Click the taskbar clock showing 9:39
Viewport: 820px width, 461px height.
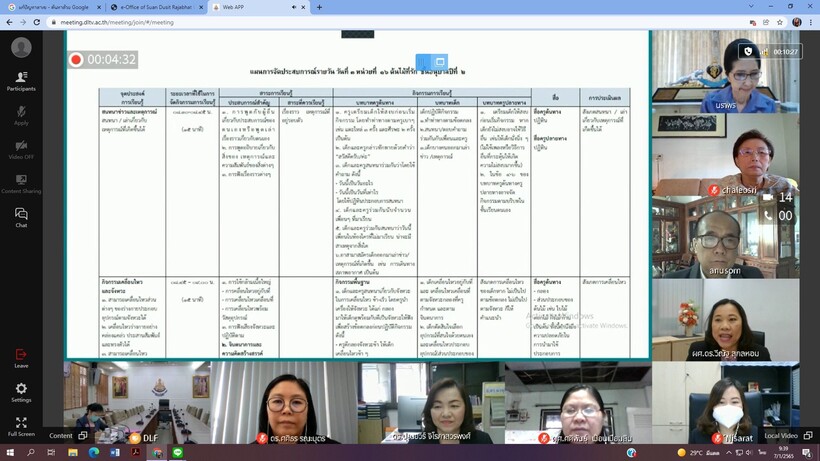click(783, 453)
